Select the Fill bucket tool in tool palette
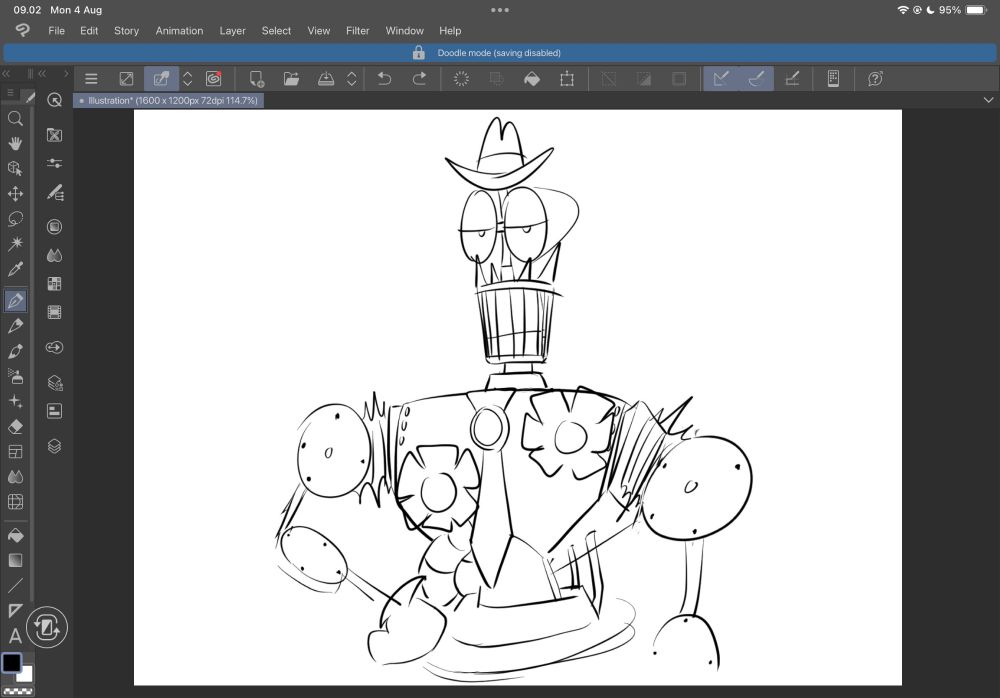This screenshot has width=1000, height=698. click(15, 535)
